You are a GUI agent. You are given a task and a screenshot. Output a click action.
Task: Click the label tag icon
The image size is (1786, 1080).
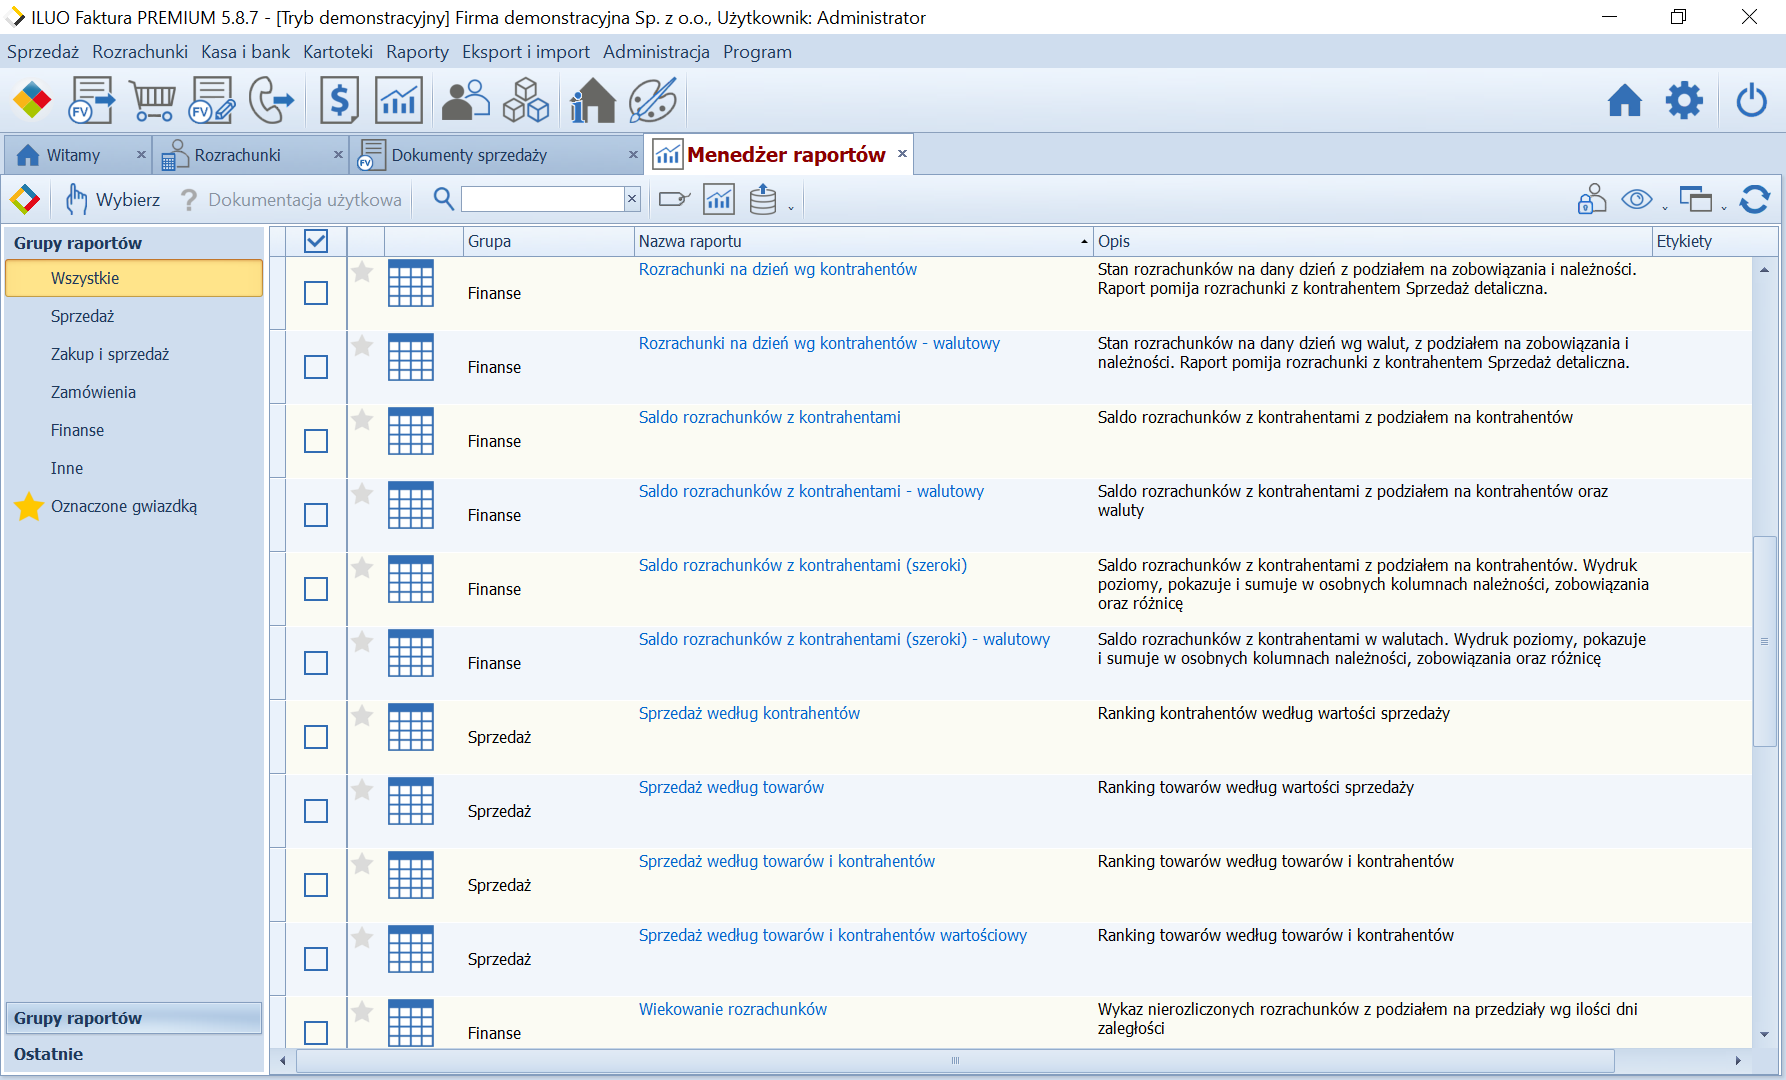tap(675, 199)
